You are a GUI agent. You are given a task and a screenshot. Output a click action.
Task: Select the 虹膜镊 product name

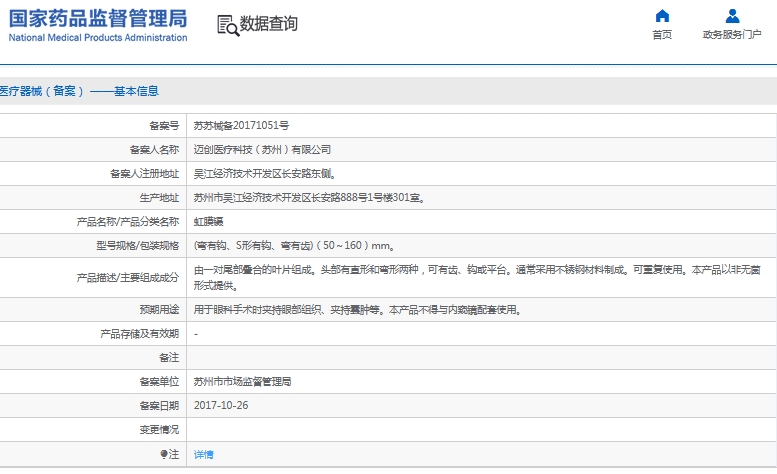tap(209, 222)
